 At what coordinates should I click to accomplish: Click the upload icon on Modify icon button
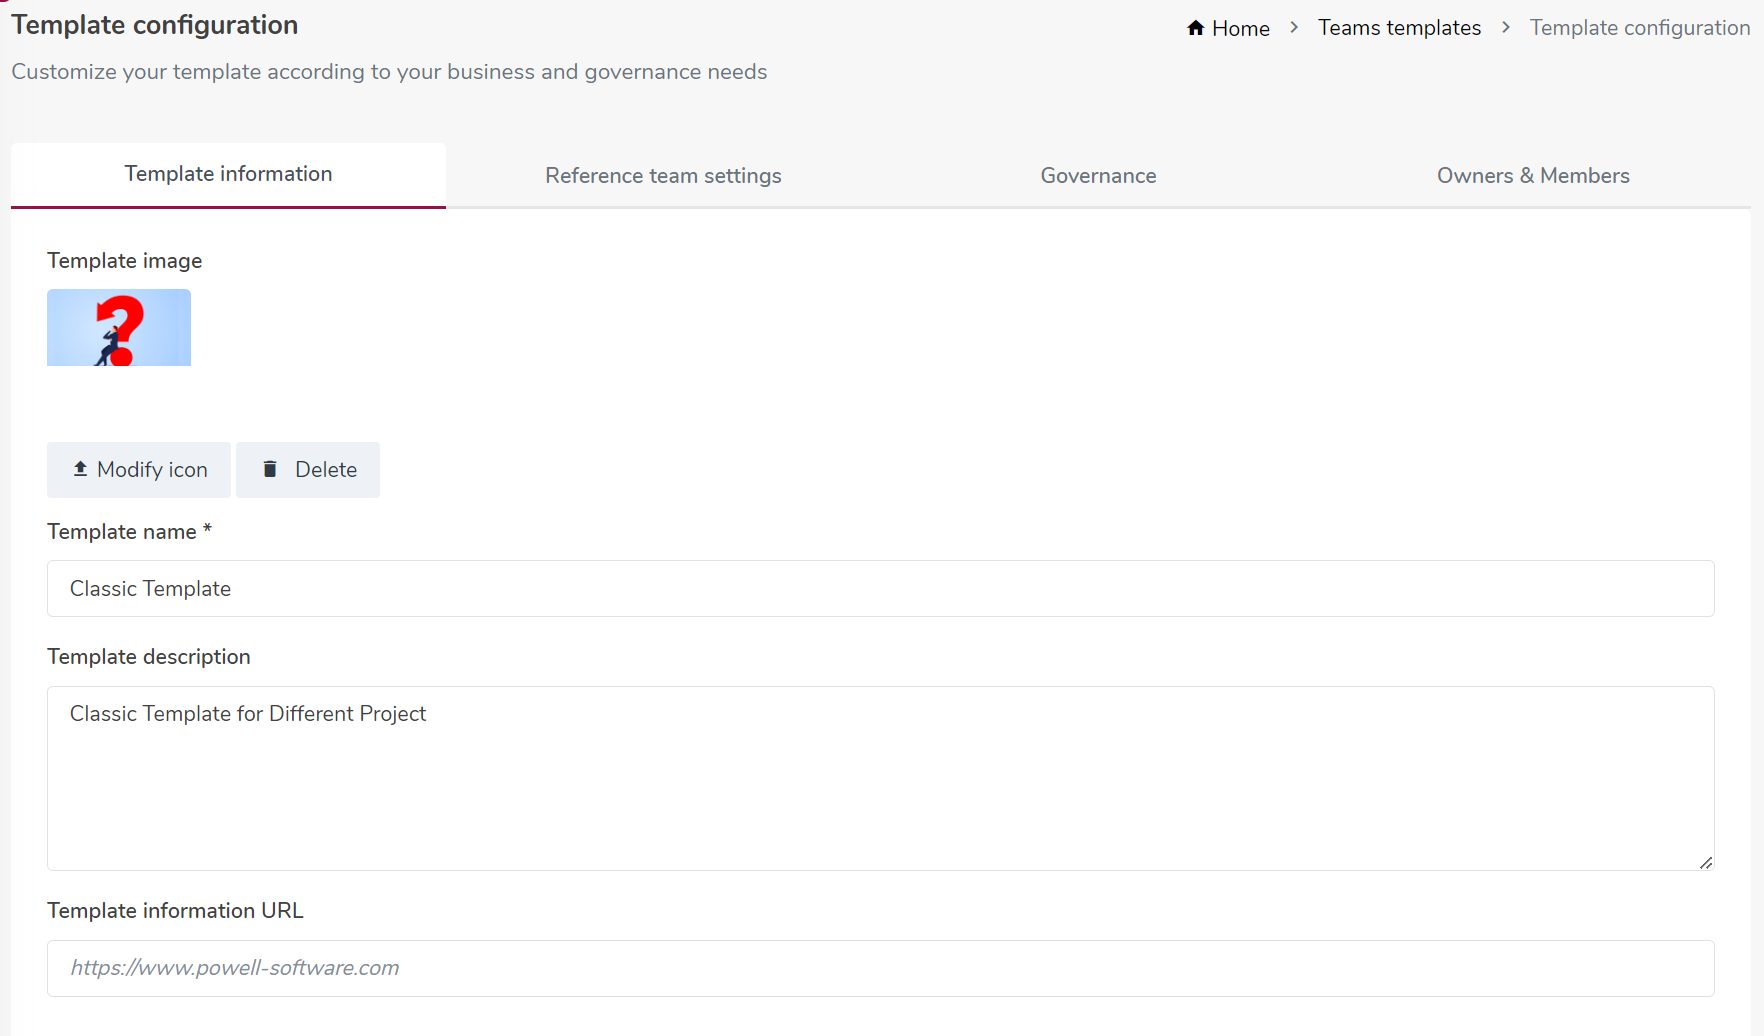pyautogui.click(x=79, y=469)
